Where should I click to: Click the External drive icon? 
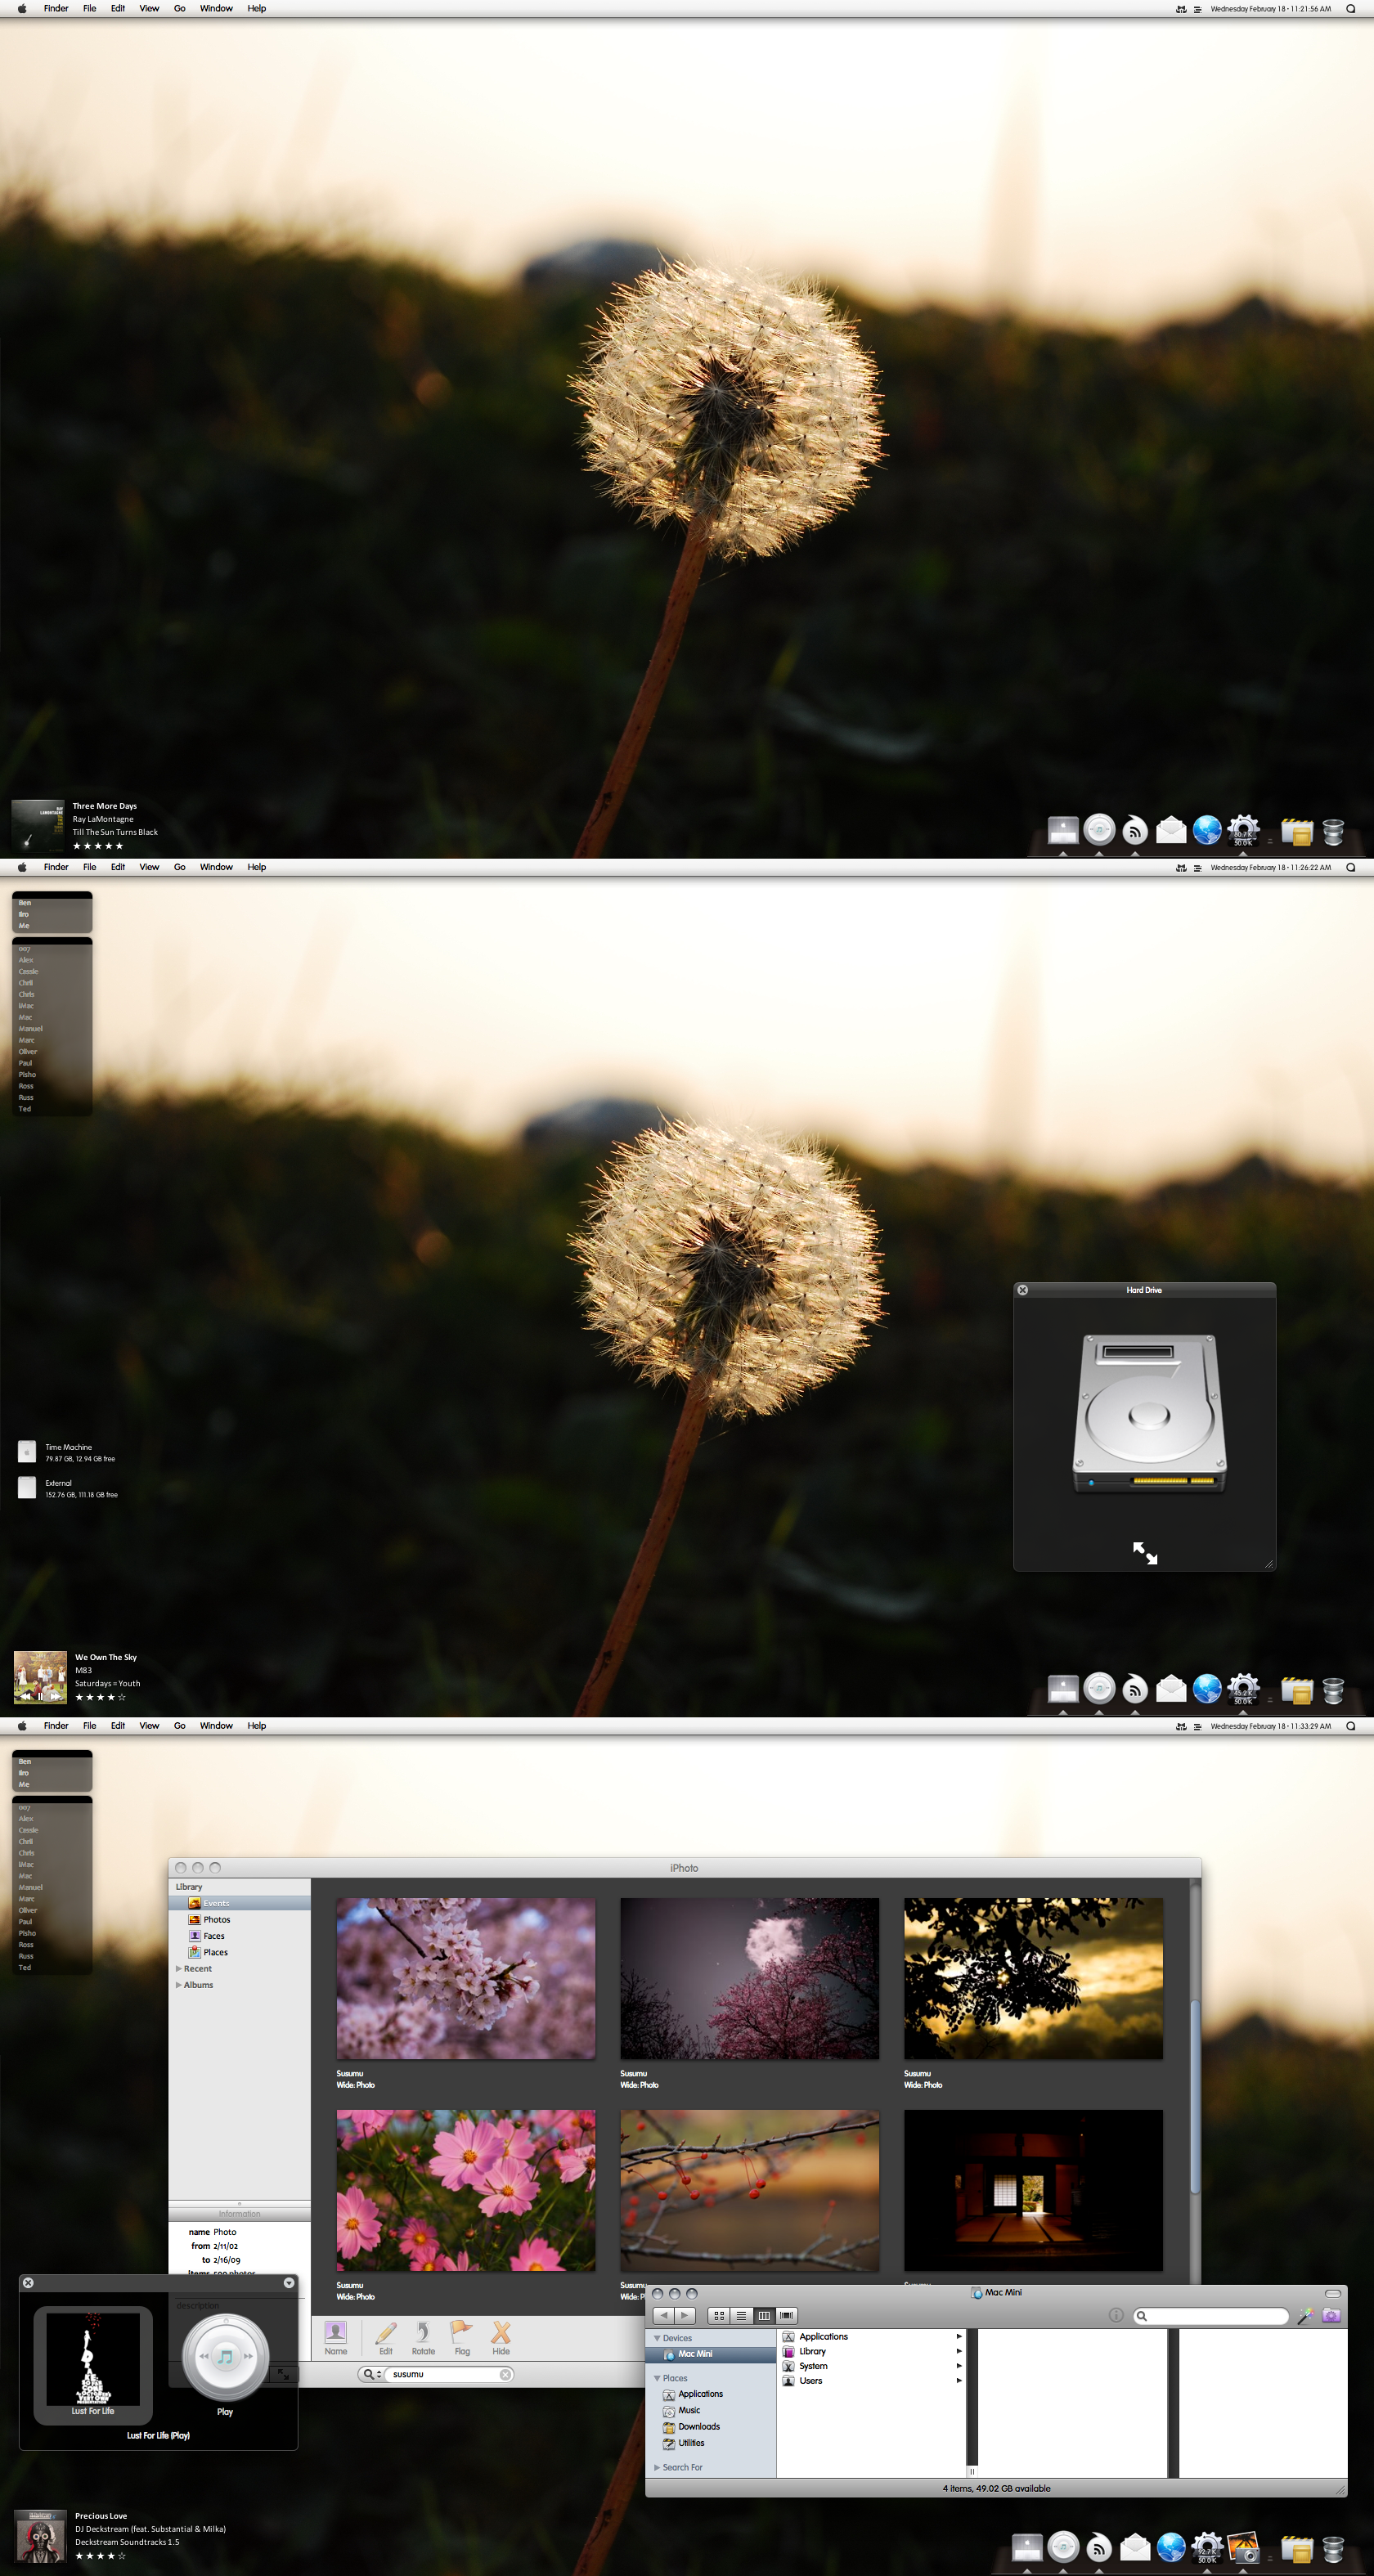click(27, 1488)
